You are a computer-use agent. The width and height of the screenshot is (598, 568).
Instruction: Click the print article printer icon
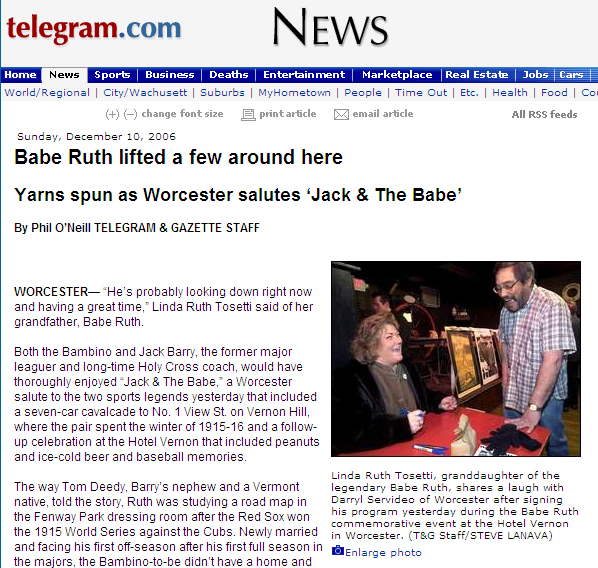pos(248,114)
